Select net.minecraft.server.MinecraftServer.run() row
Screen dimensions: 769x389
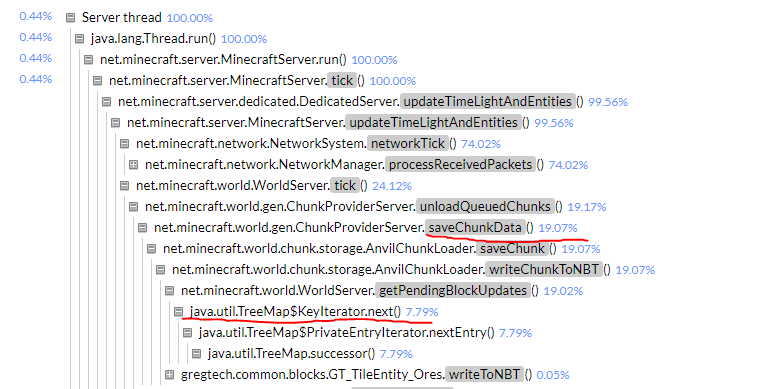tap(223, 60)
